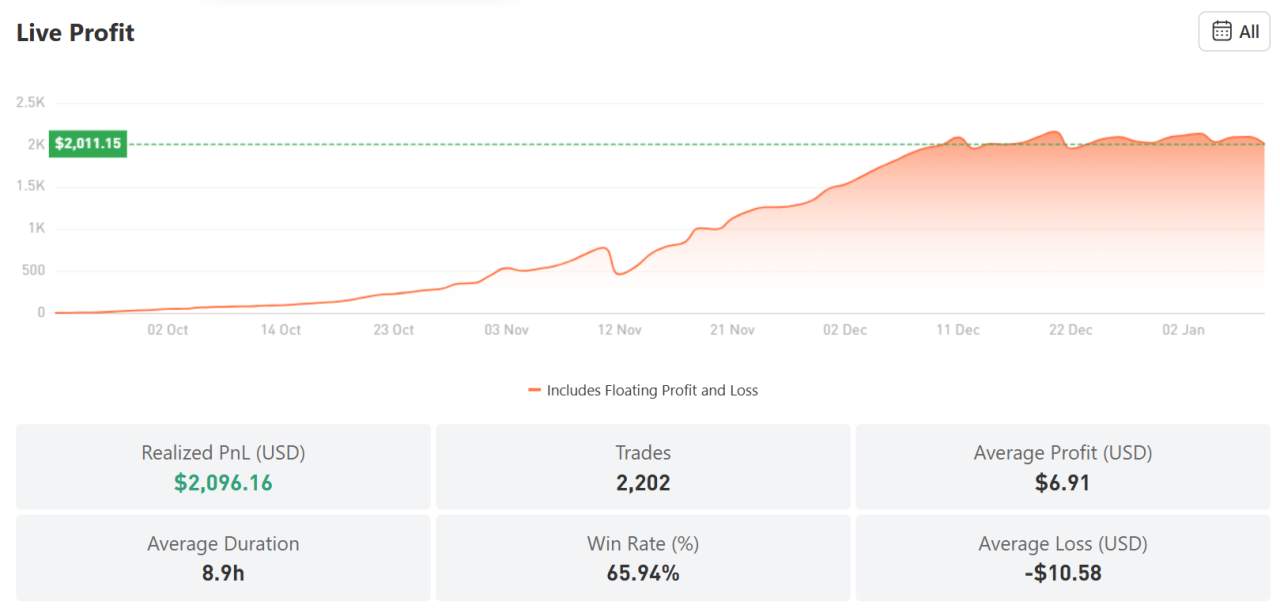The height and width of the screenshot is (609, 1280).
Task: Expand the Average Duration card details
Action: [223, 557]
